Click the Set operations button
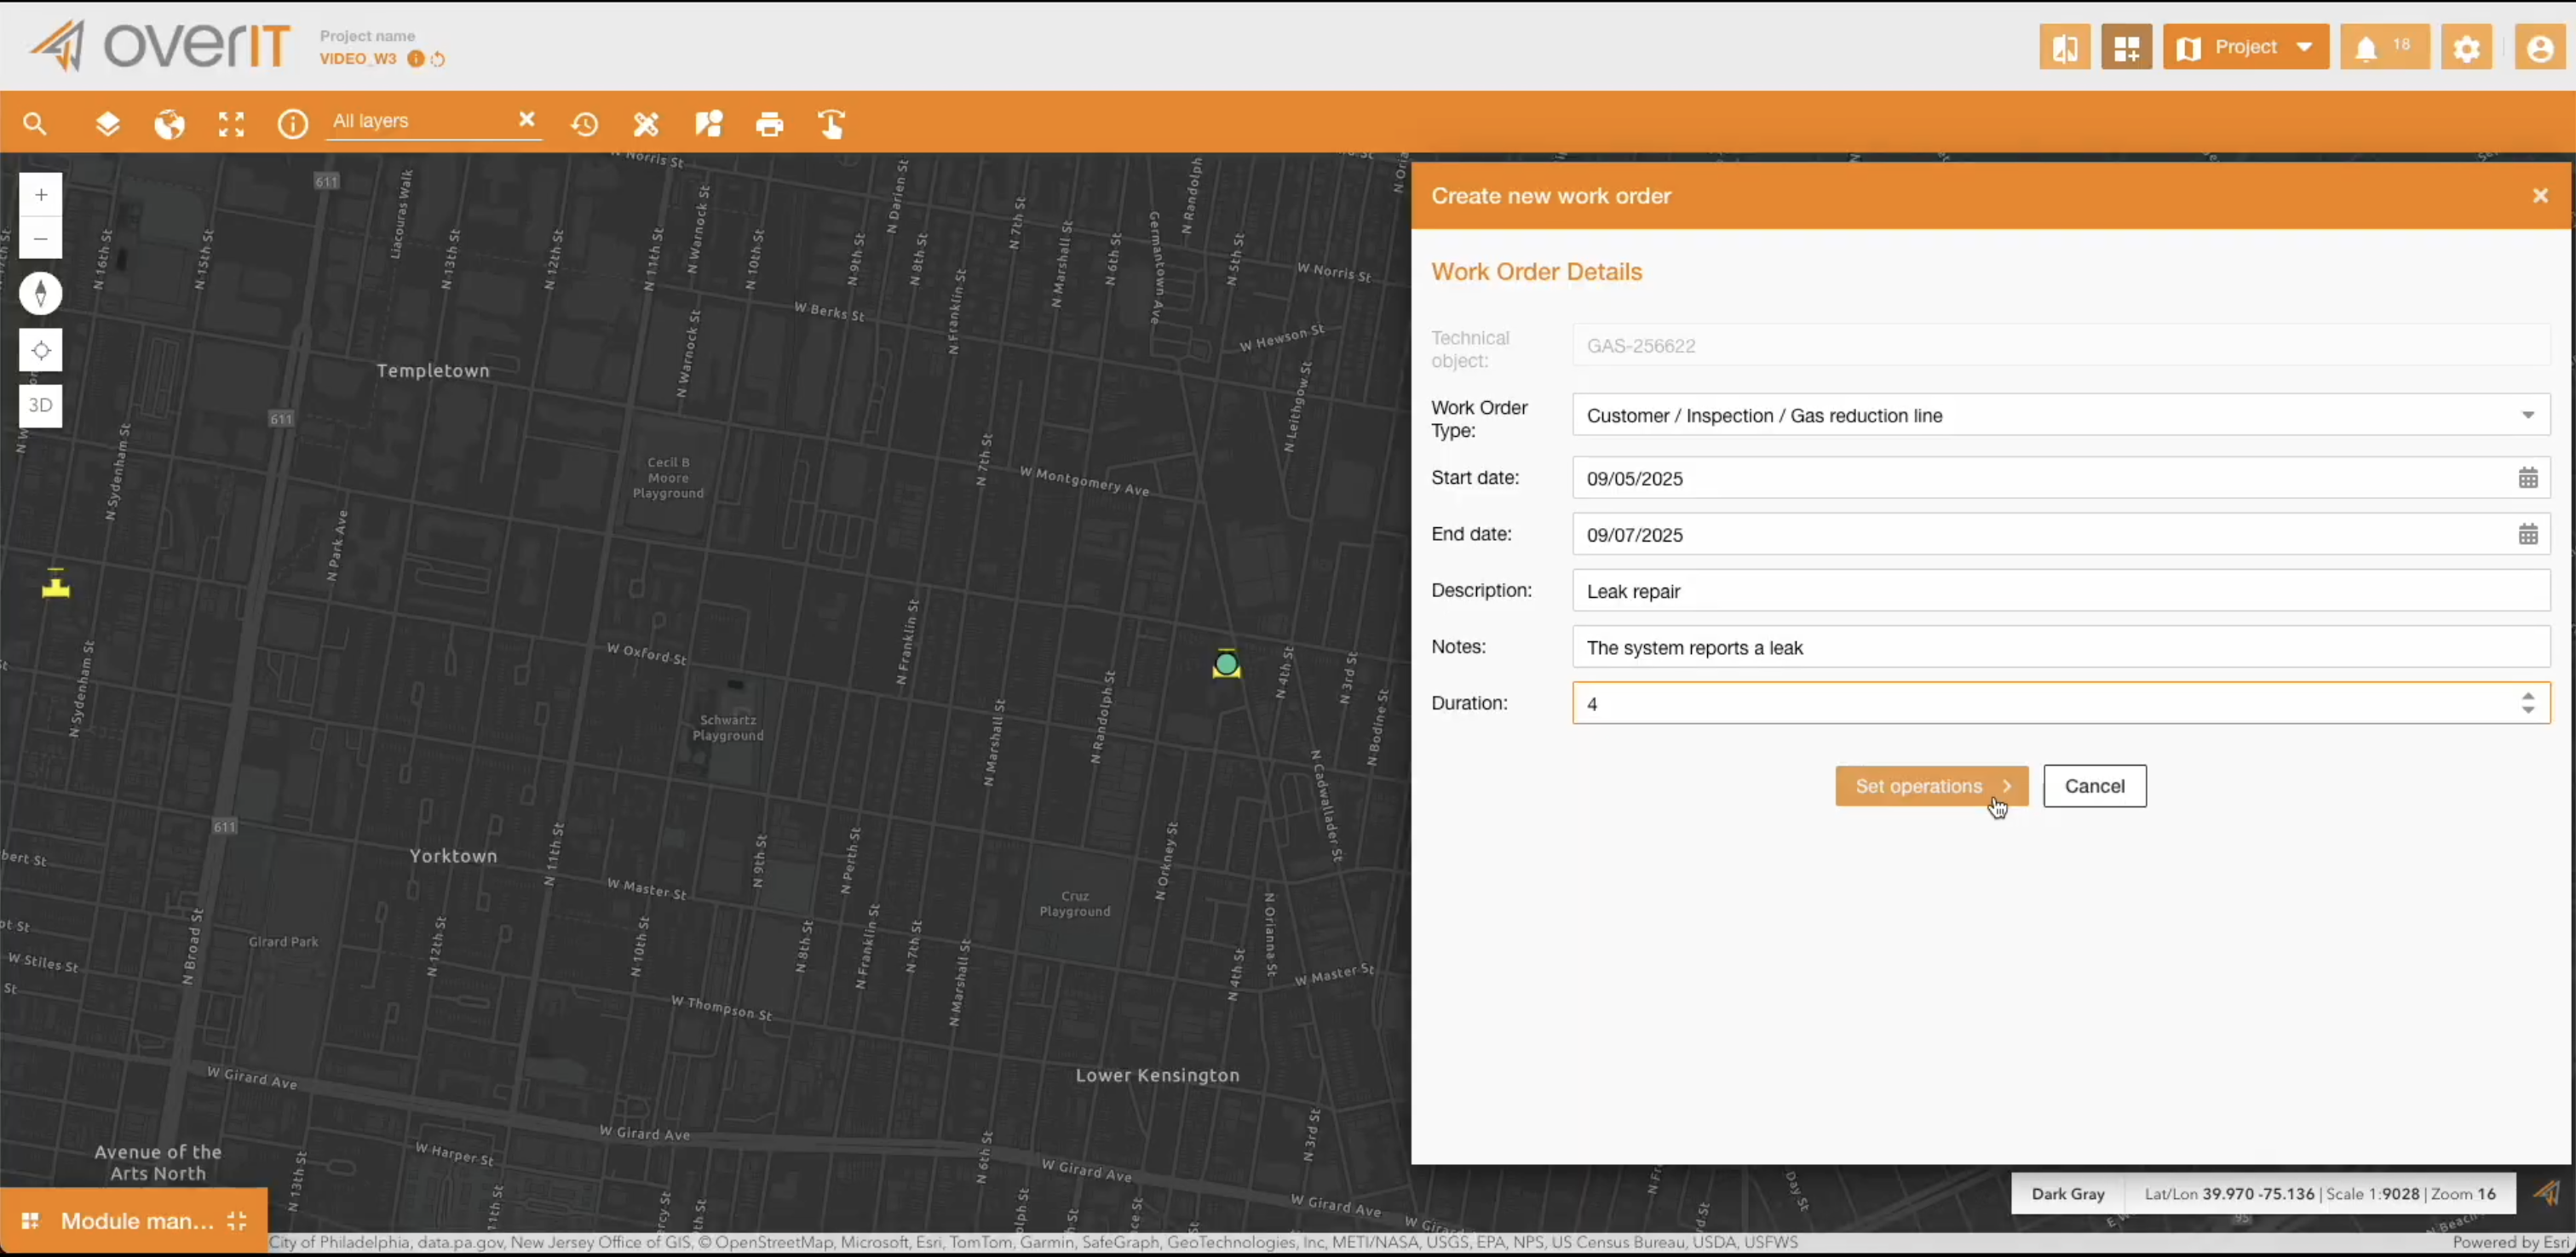 coord(1932,786)
